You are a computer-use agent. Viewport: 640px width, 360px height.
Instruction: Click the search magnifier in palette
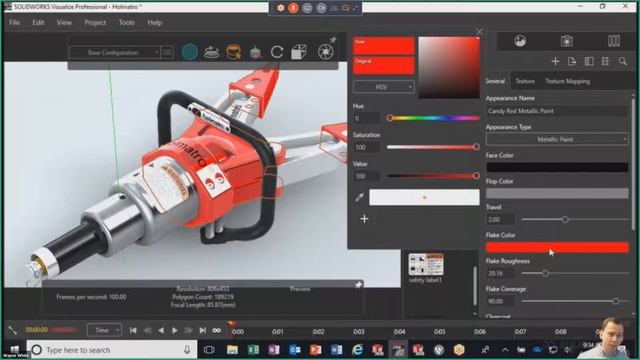click(x=622, y=62)
